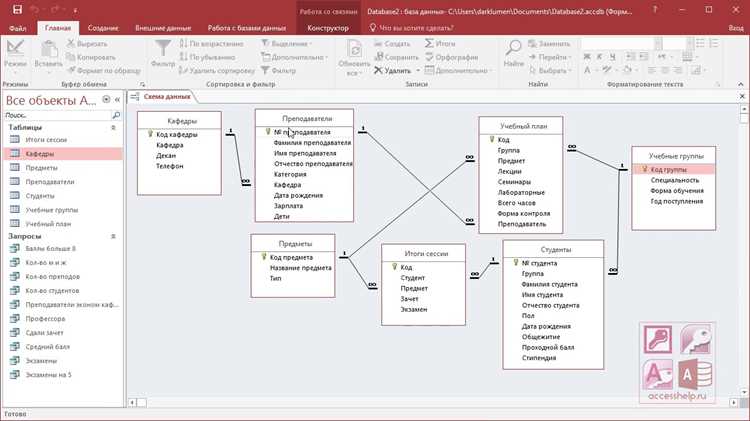Open the File (Файл) tab
750x421 pixels.
18,28
